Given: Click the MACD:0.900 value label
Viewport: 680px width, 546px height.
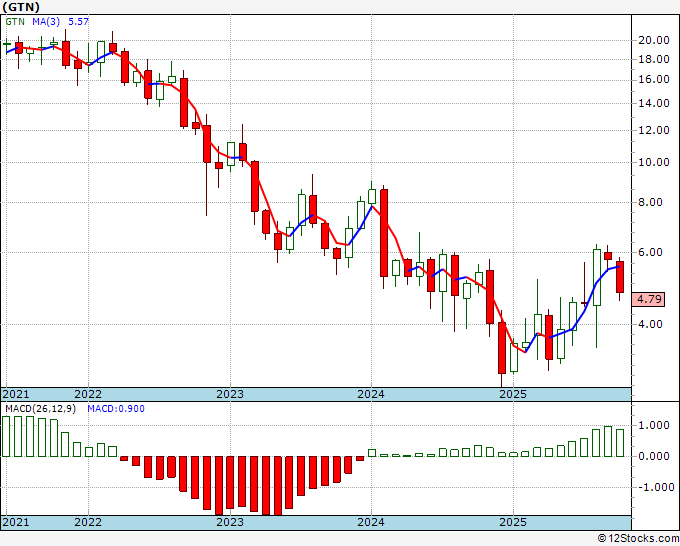Looking at the screenshot, I should click(116, 409).
